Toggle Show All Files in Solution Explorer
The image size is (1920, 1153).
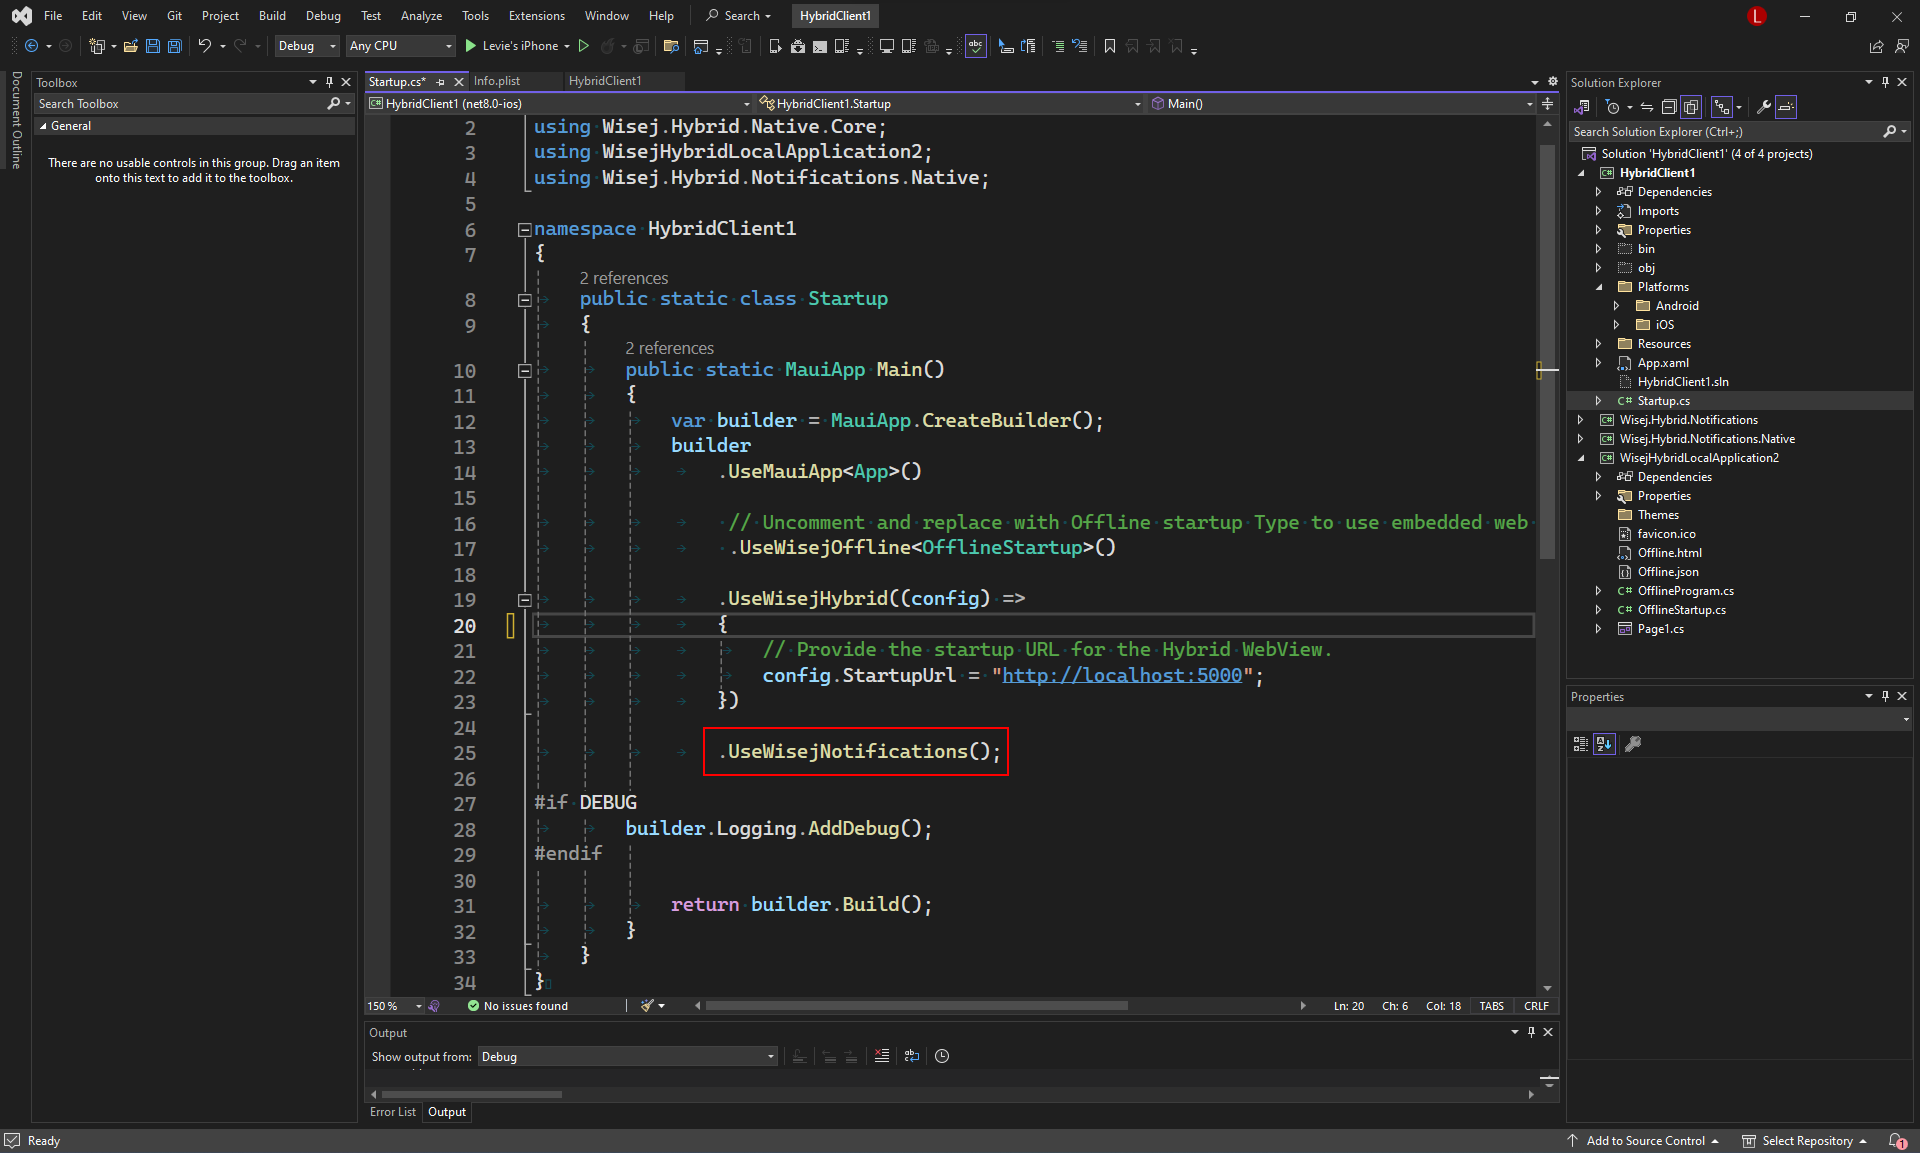pyautogui.click(x=1691, y=107)
